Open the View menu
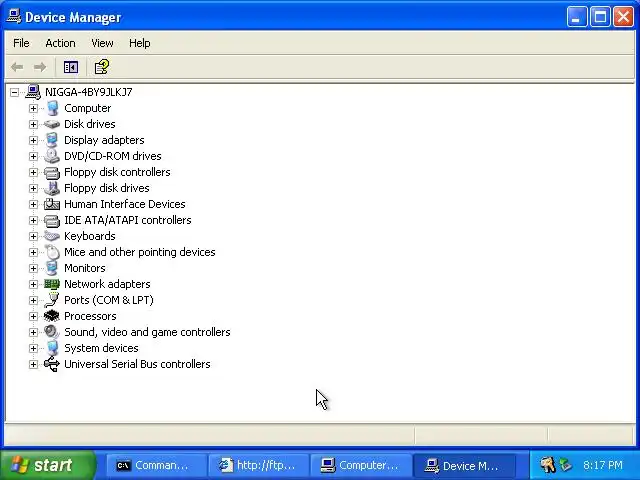Image resolution: width=640 pixels, height=480 pixels. click(102, 43)
